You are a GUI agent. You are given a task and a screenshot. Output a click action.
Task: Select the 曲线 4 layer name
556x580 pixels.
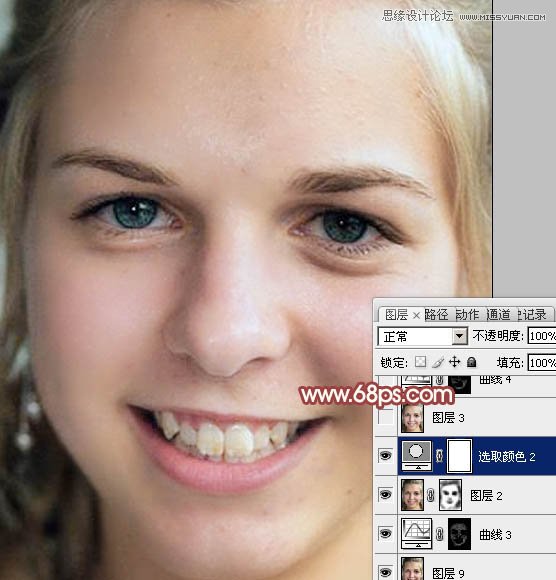click(x=495, y=380)
